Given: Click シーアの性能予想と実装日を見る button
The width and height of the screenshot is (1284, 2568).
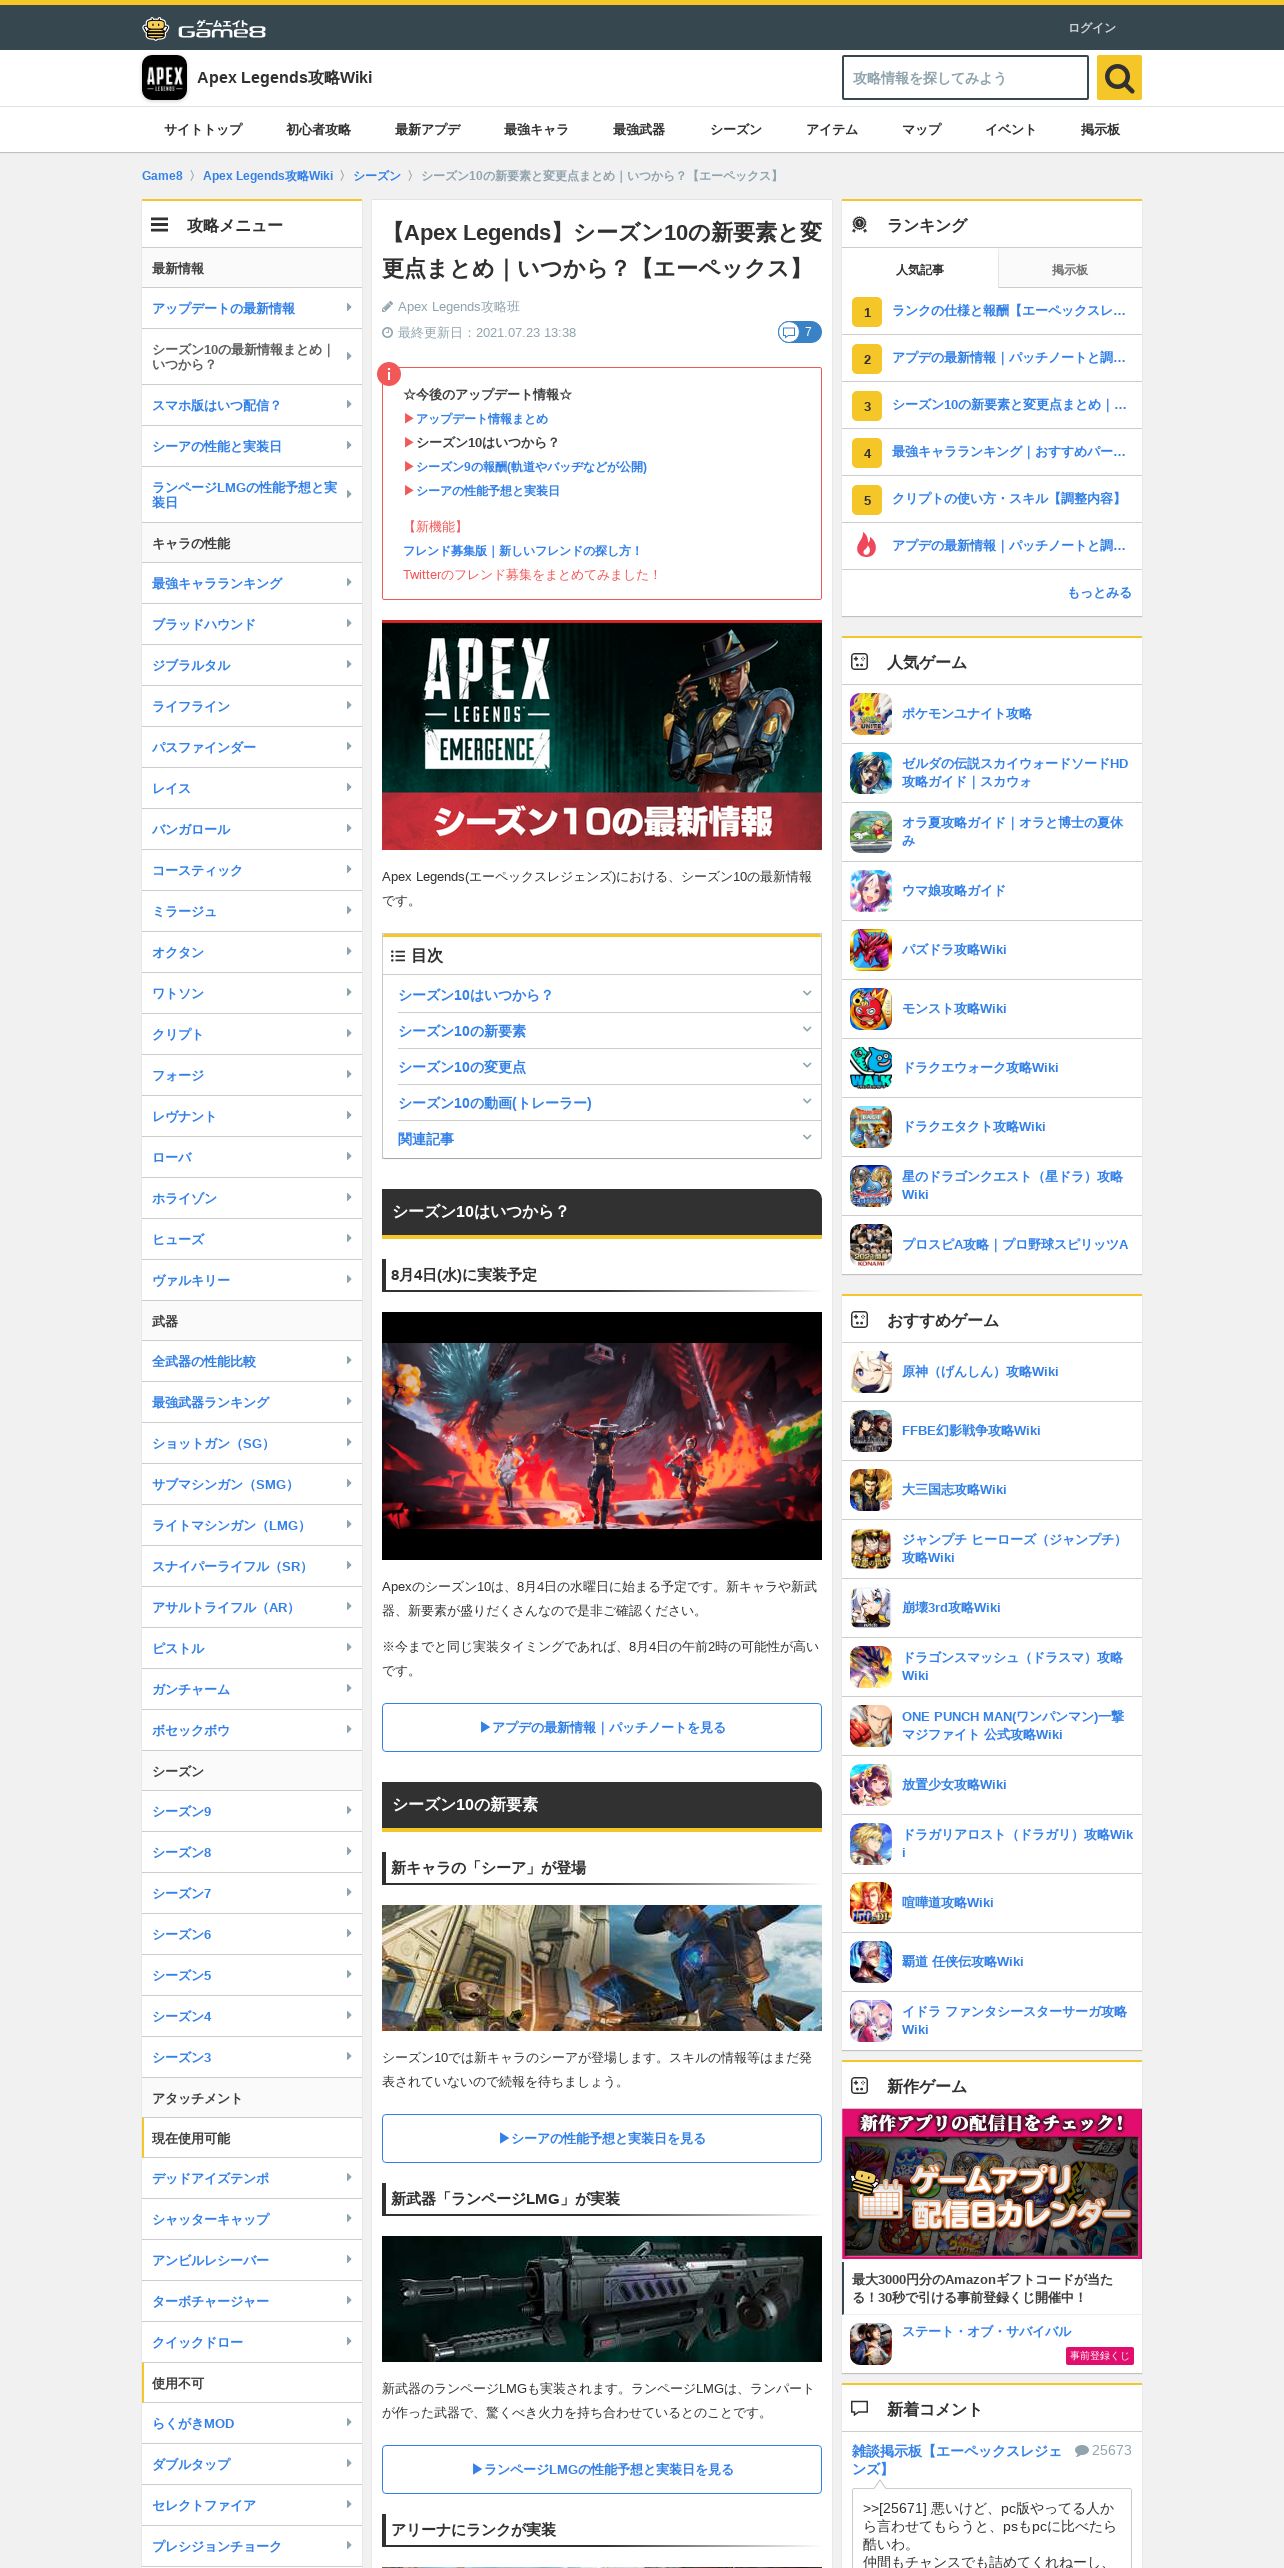Looking at the screenshot, I should [x=602, y=2138].
